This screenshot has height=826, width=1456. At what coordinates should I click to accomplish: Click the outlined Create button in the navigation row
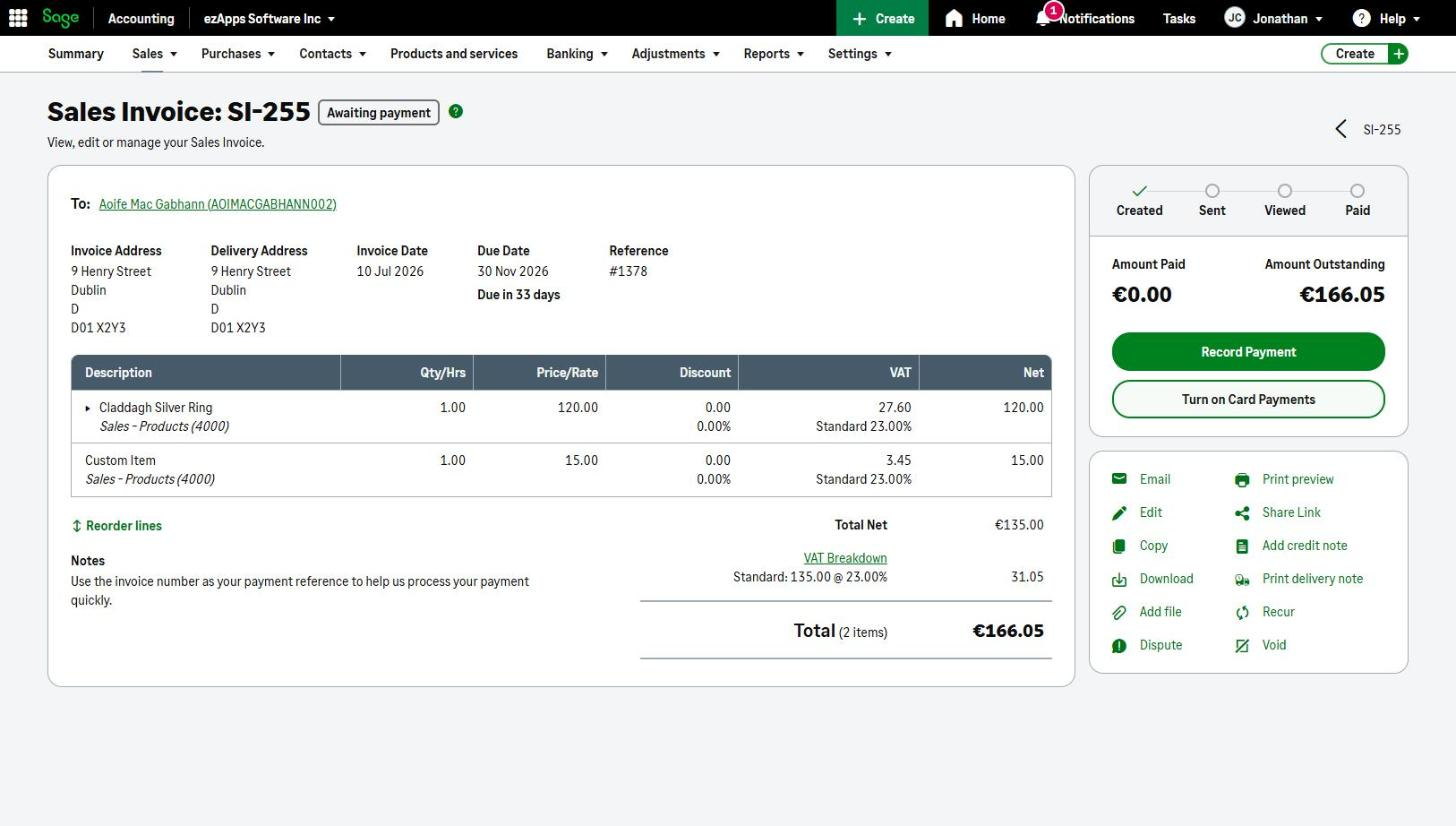point(1364,54)
